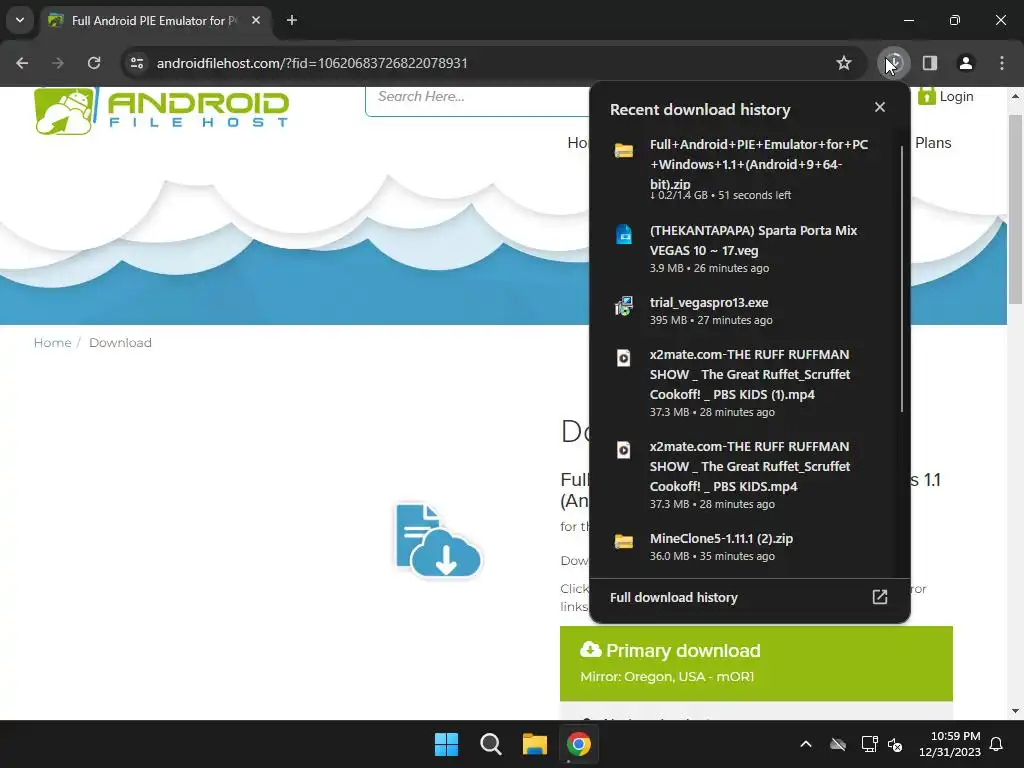Show hidden system tray icons
The width and height of the screenshot is (1024, 768).
click(x=806, y=744)
